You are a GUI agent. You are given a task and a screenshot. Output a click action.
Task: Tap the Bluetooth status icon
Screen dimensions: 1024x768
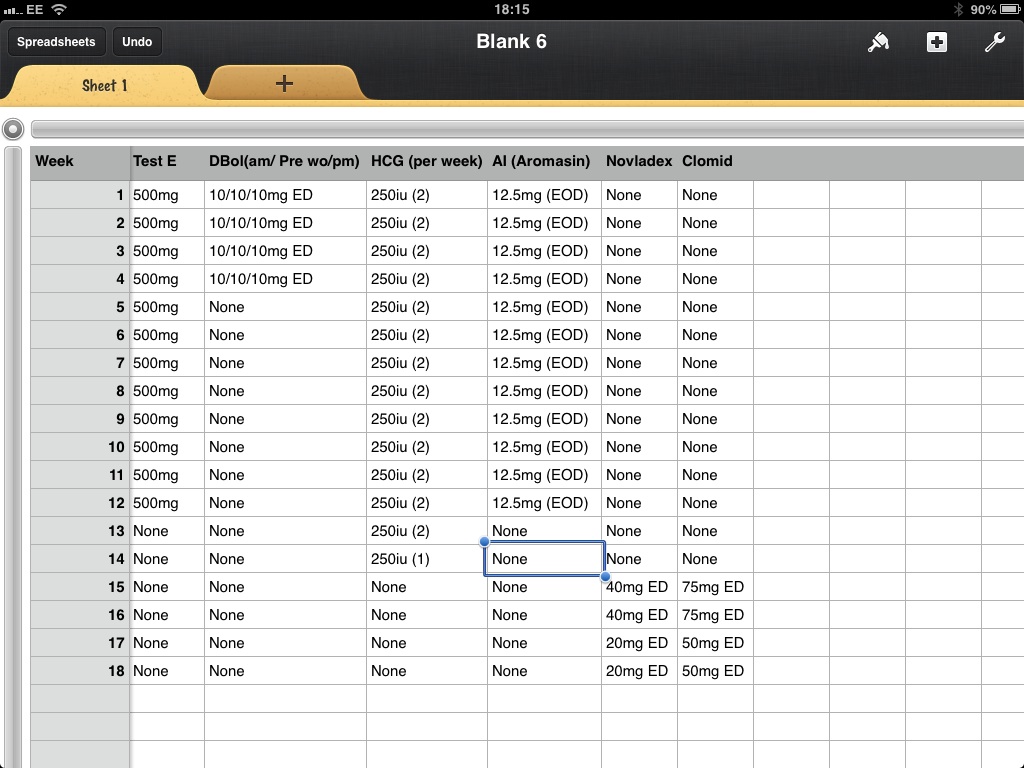tap(958, 9)
